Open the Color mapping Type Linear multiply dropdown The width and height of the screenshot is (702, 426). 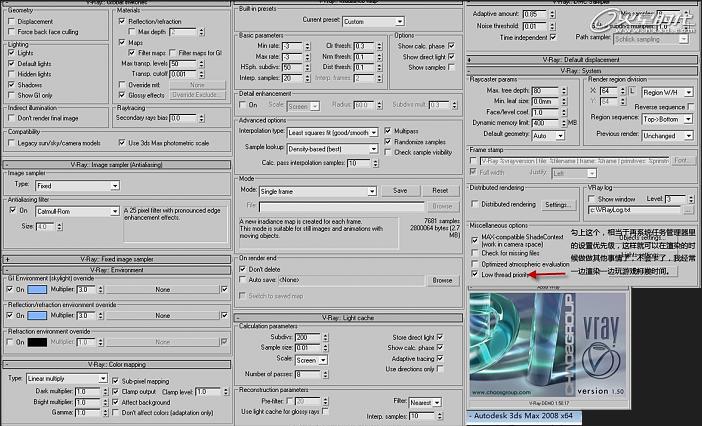[x=67, y=379]
